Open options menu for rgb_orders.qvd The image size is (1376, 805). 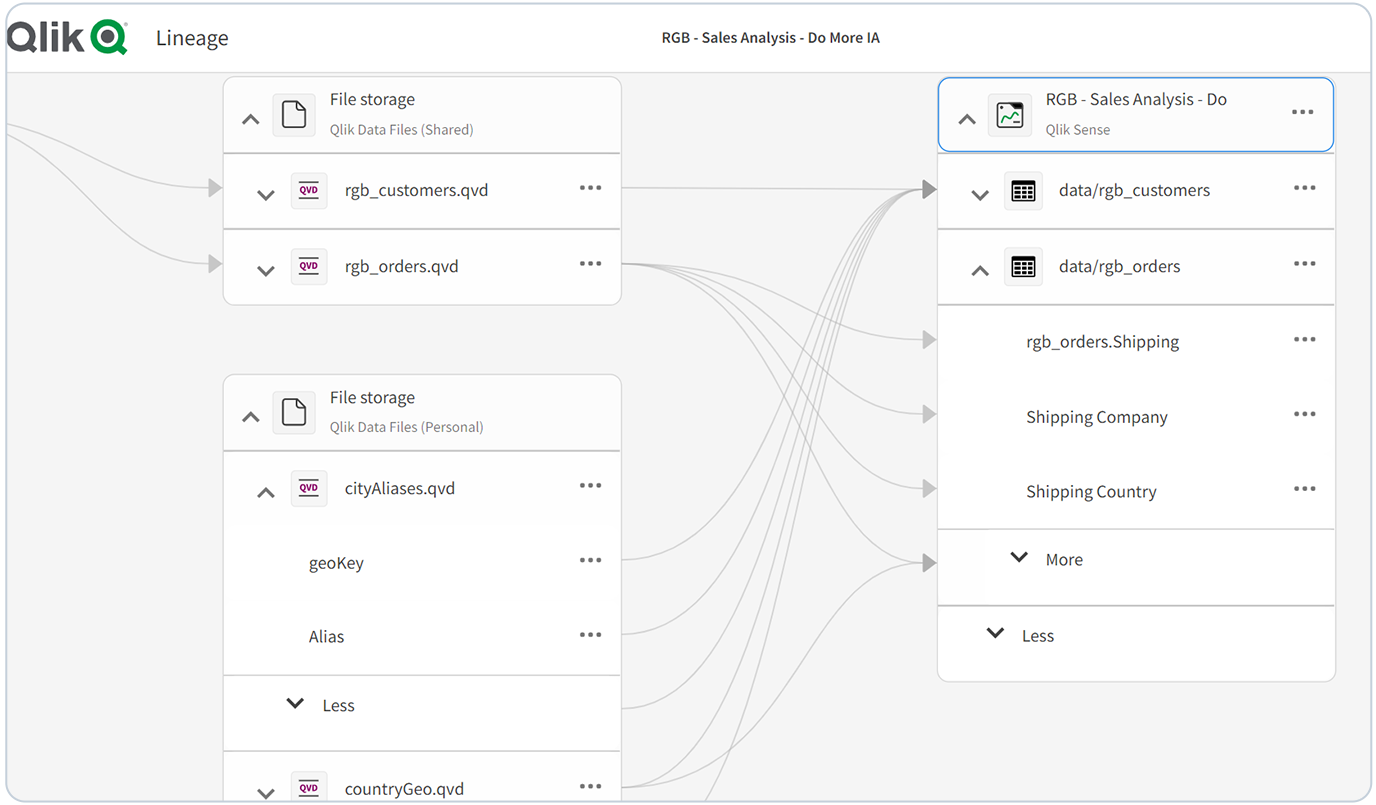[590, 266]
